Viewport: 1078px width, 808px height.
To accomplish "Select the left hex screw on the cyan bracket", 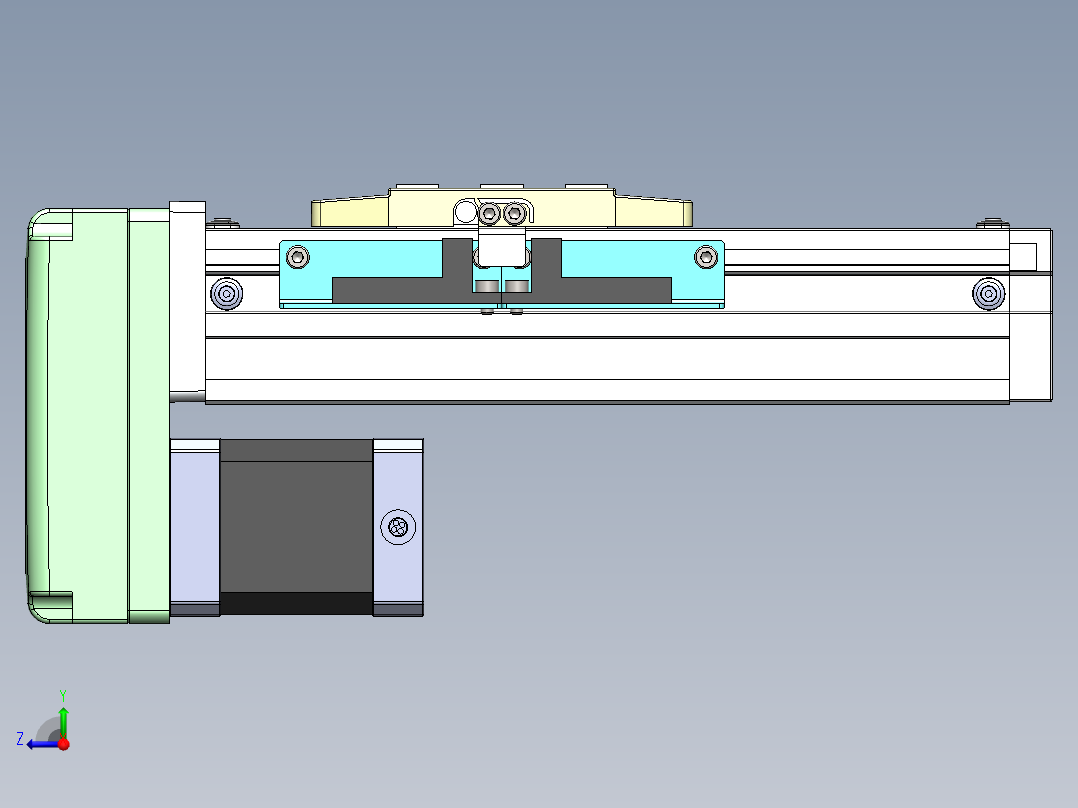I will 297,257.
